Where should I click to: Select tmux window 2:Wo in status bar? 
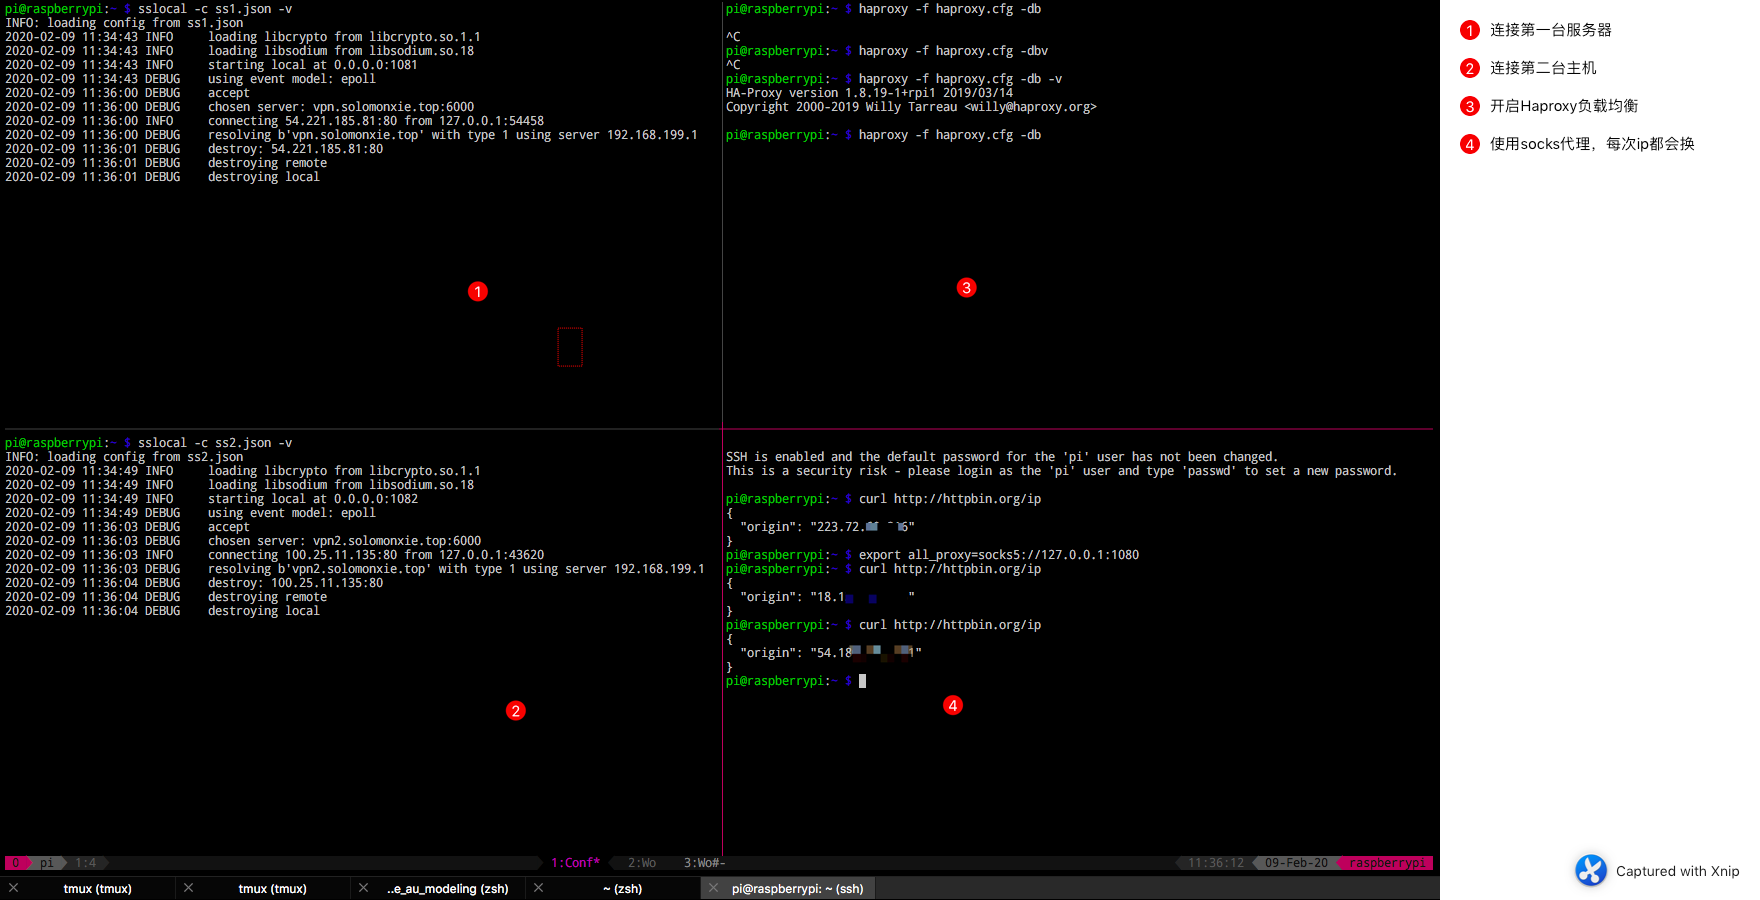[x=642, y=863]
